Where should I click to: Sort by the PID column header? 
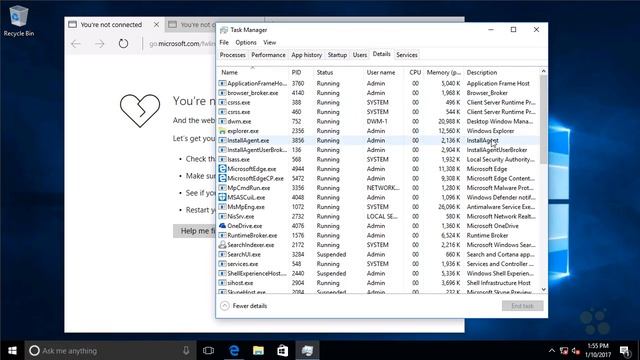tap(301, 72)
